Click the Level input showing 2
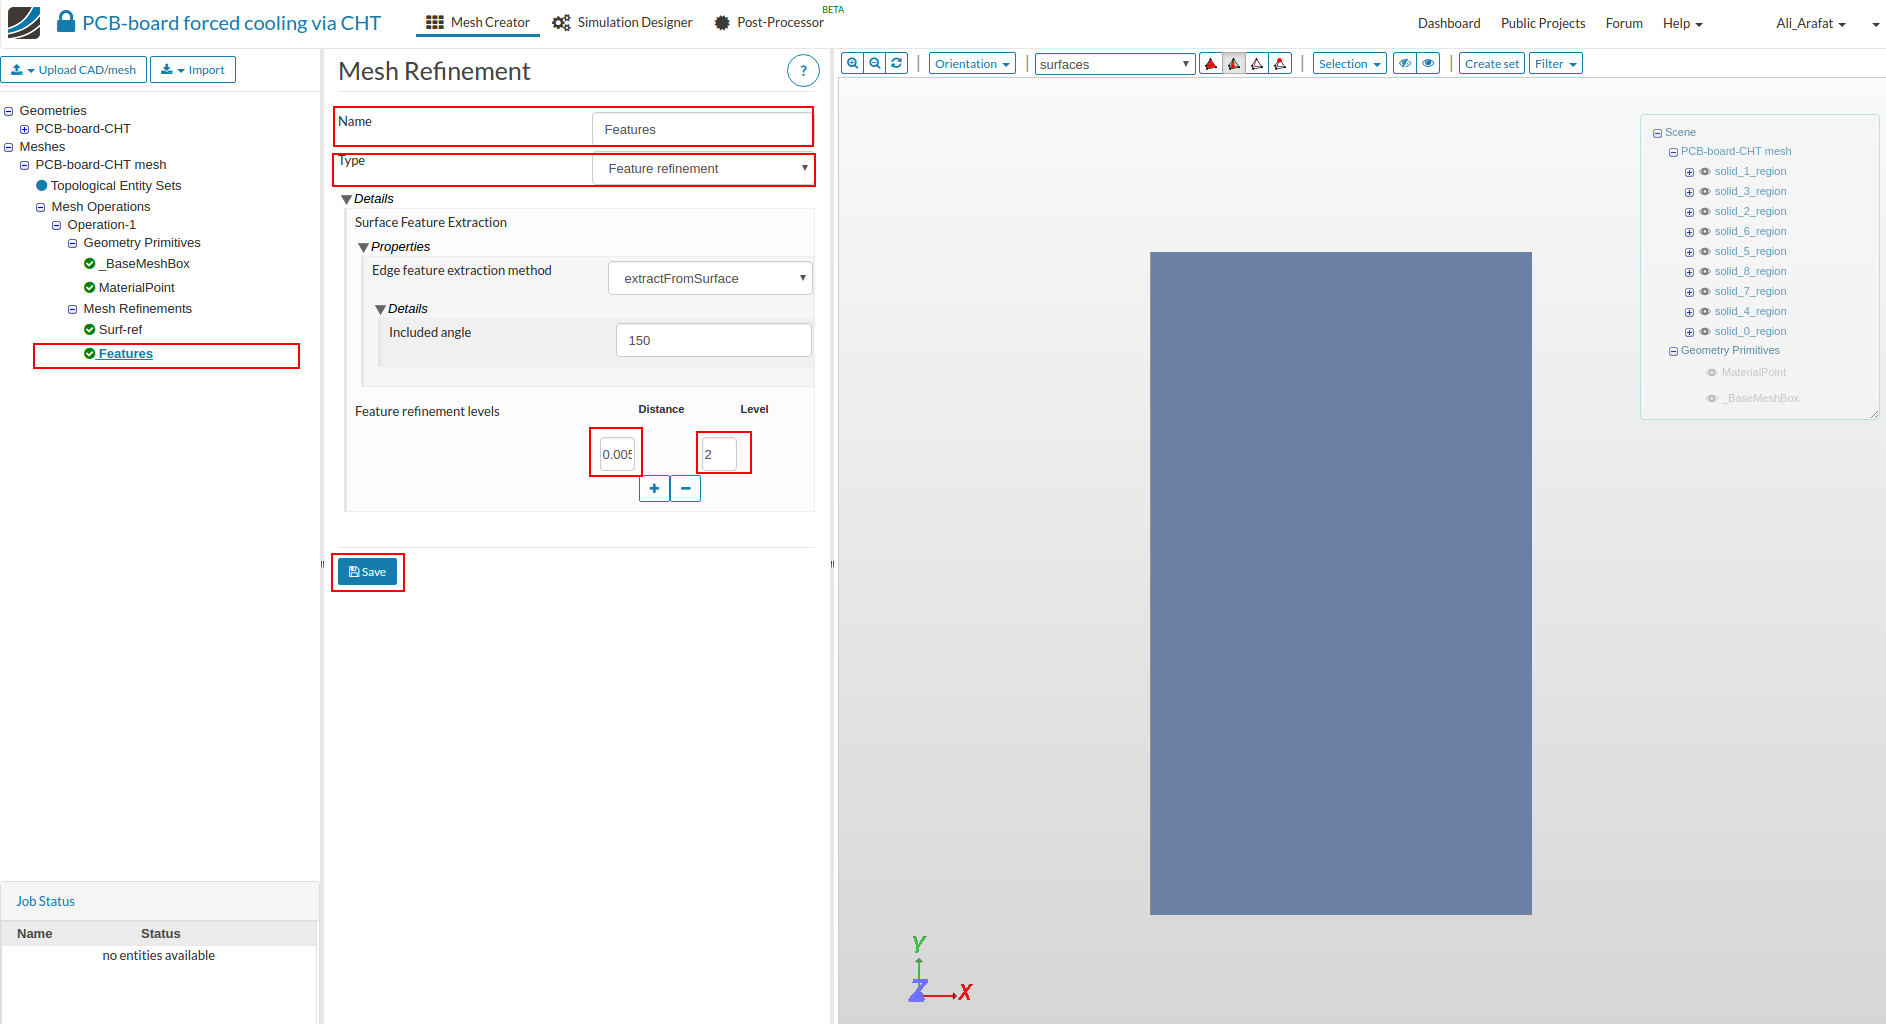Image resolution: width=1886 pixels, height=1024 pixels. pyautogui.click(x=719, y=454)
